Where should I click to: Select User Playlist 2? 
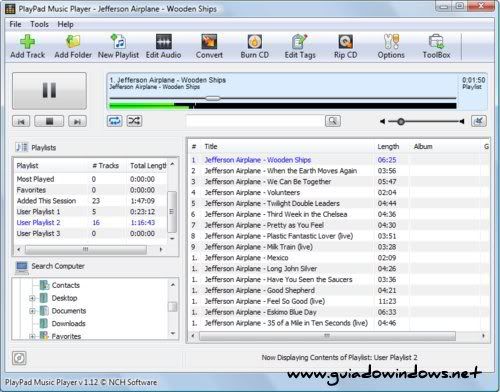[x=90, y=223]
